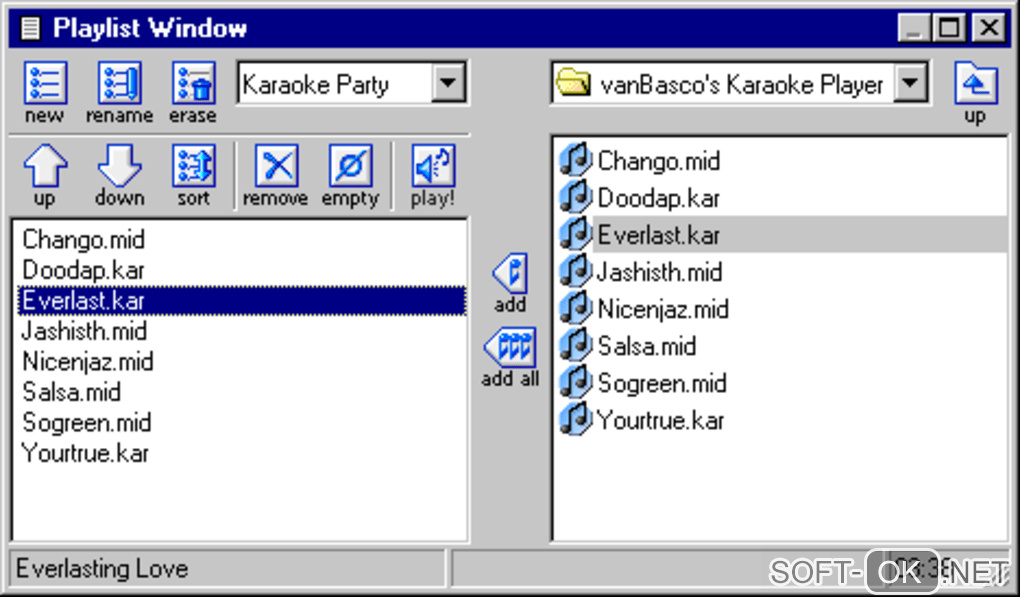Select Sogreen.mid file name in folder browser
Image resolution: width=1020 pixels, height=597 pixels.
click(662, 383)
